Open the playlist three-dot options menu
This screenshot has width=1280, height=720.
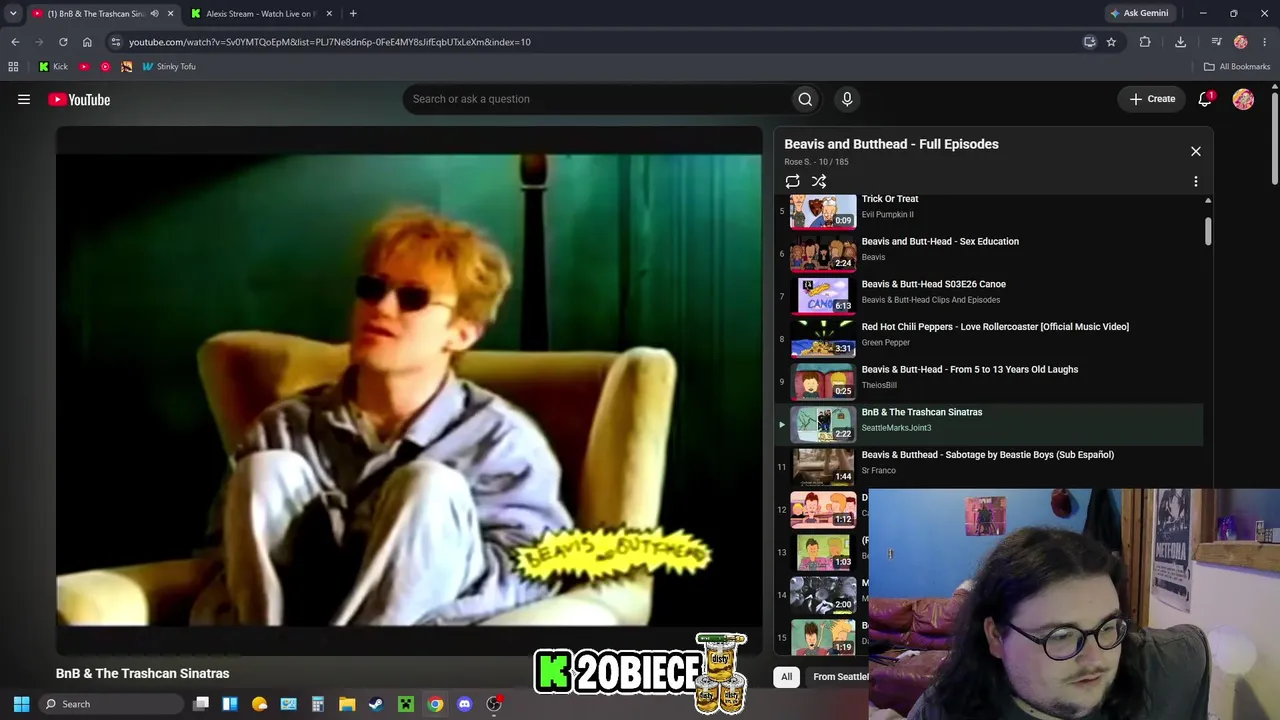1196,181
